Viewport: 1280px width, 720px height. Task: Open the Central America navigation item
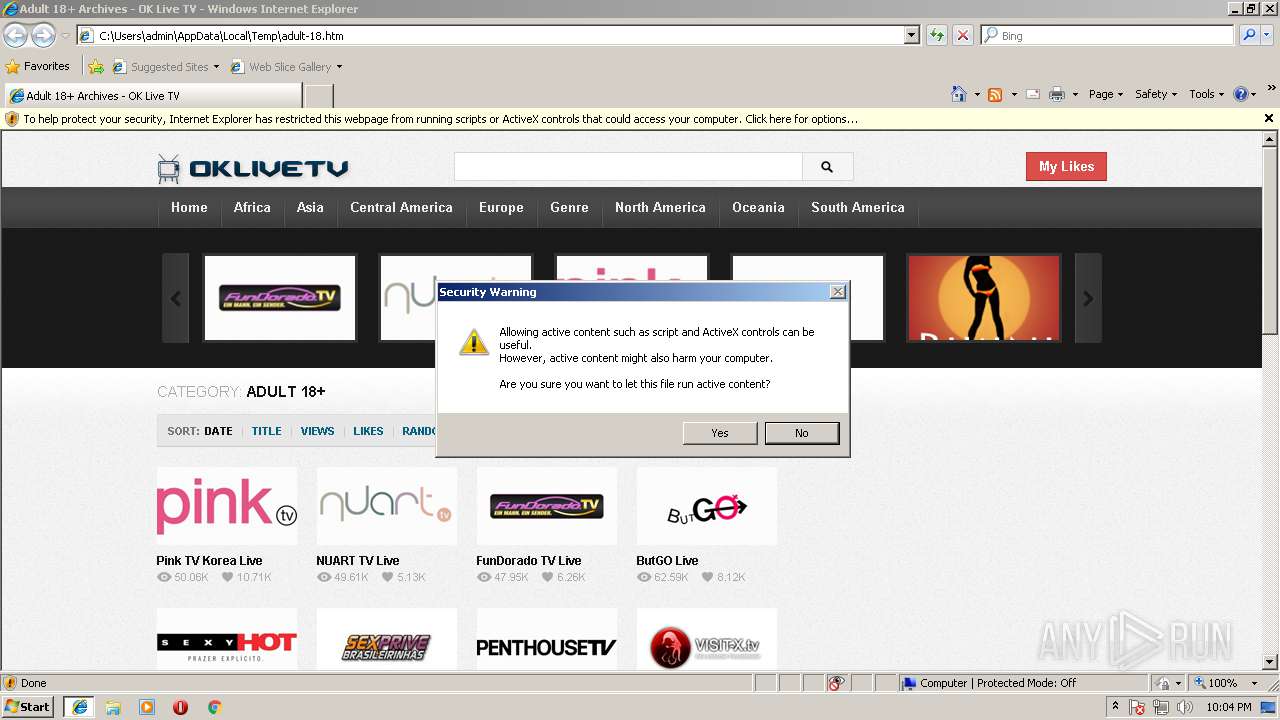point(401,207)
